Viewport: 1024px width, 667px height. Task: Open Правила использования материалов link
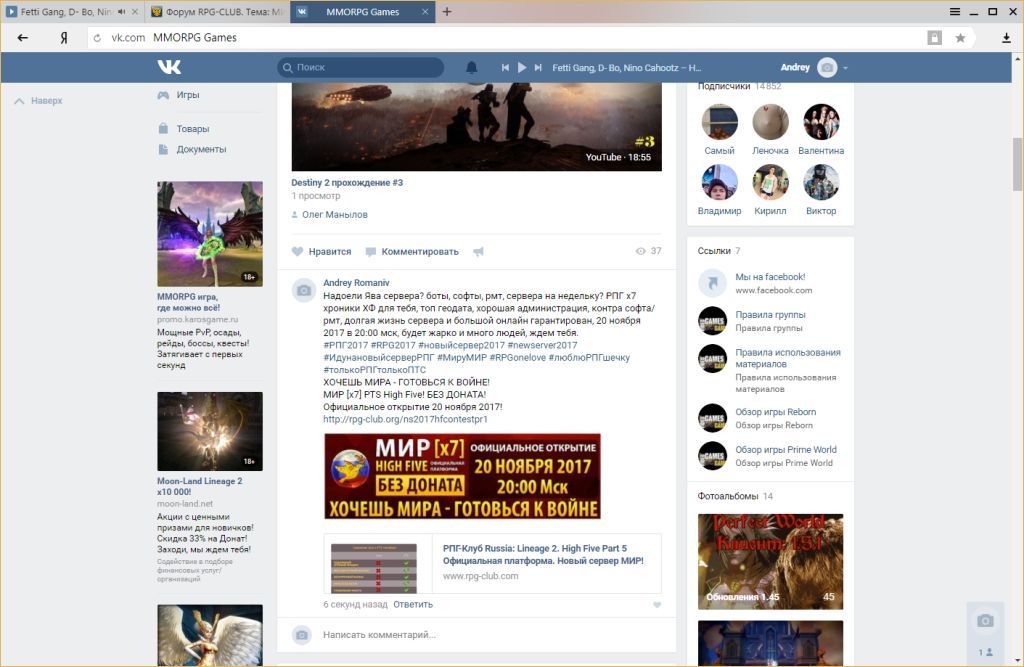coord(788,358)
